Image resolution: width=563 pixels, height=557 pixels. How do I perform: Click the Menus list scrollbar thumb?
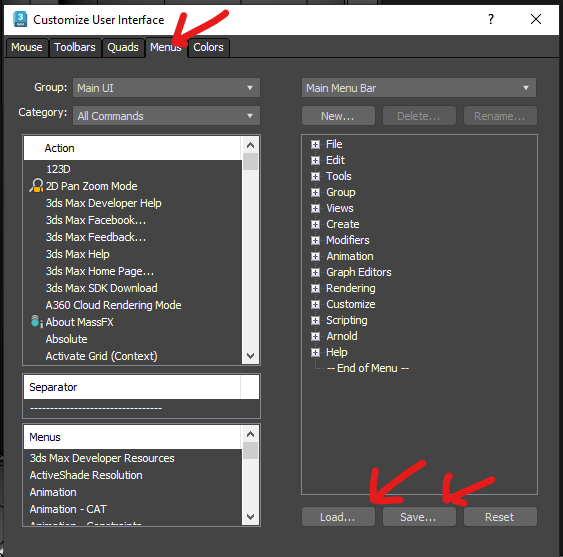tap(250, 450)
